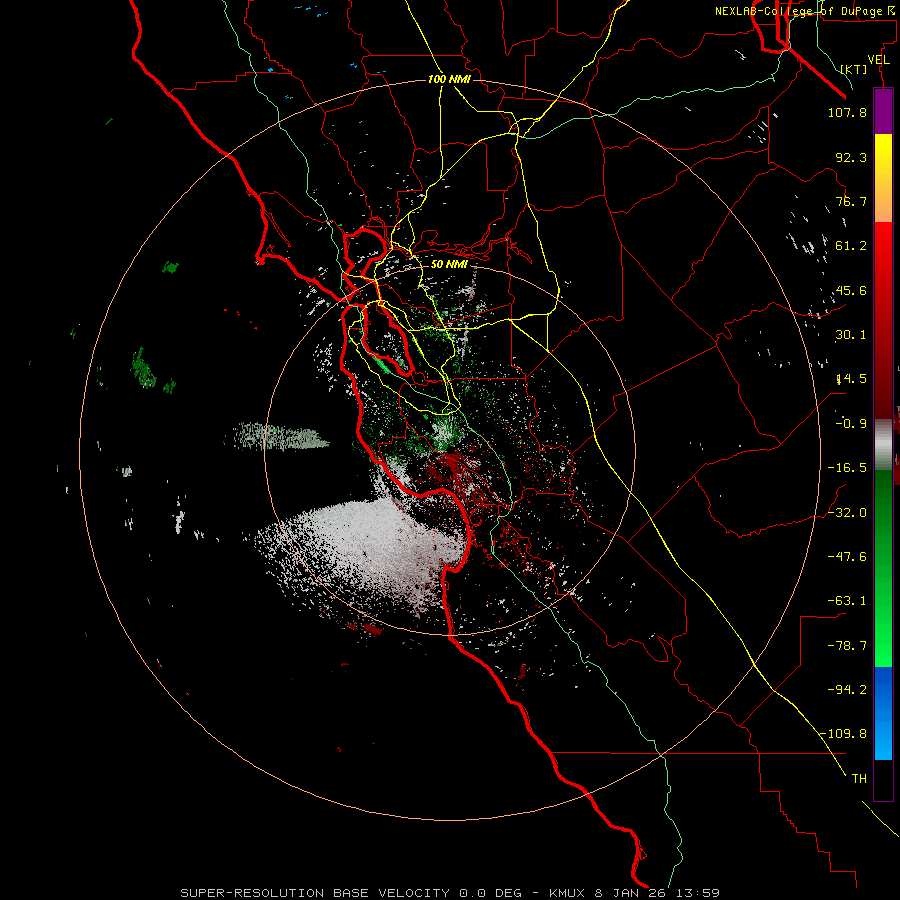Image resolution: width=900 pixels, height=900 pixels.
Task: Click the 76.7 legend value
Action: (851, 201)
